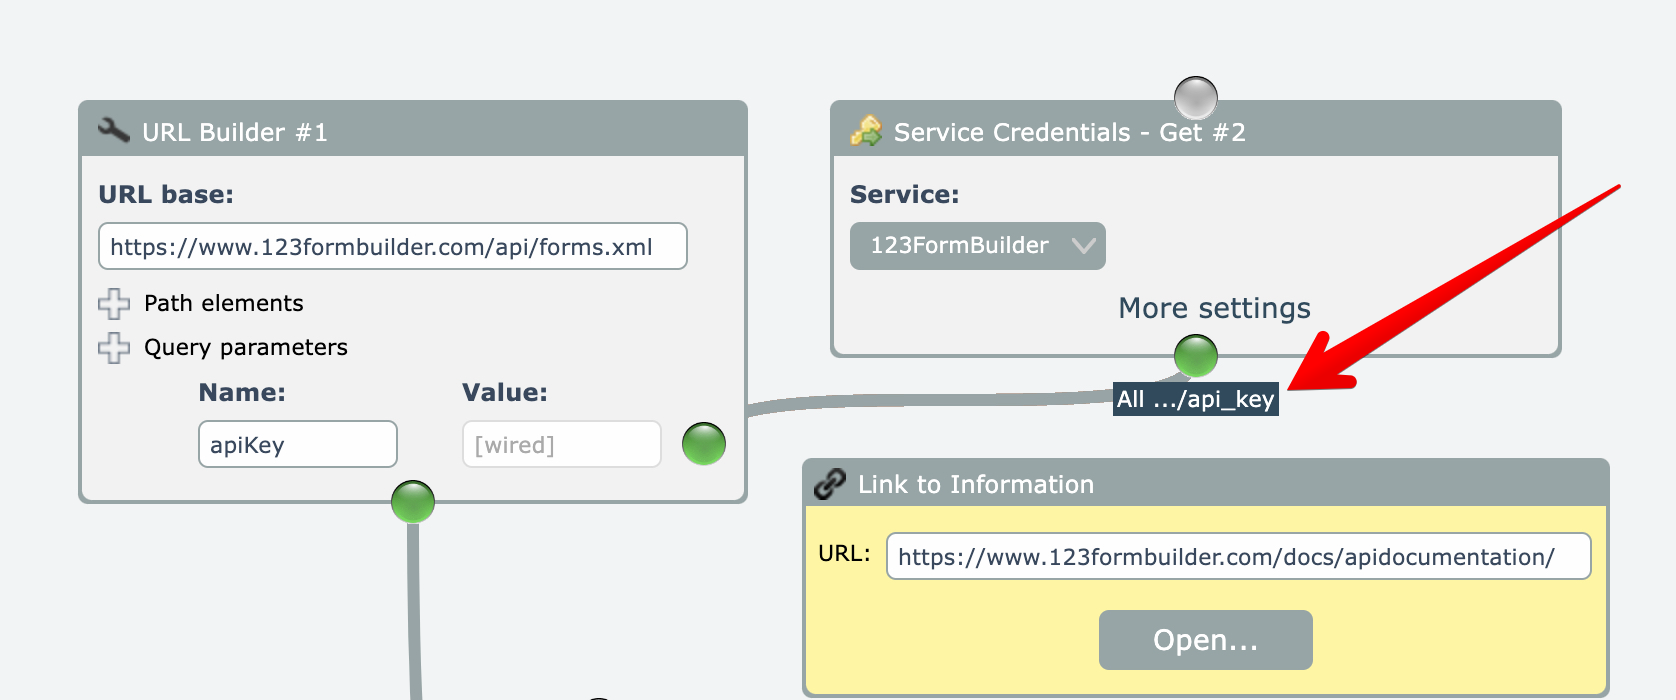Screen dimensions: 1676x700
Task: Open the 123FormBuilder service dropdown
Action: point(977,246)
